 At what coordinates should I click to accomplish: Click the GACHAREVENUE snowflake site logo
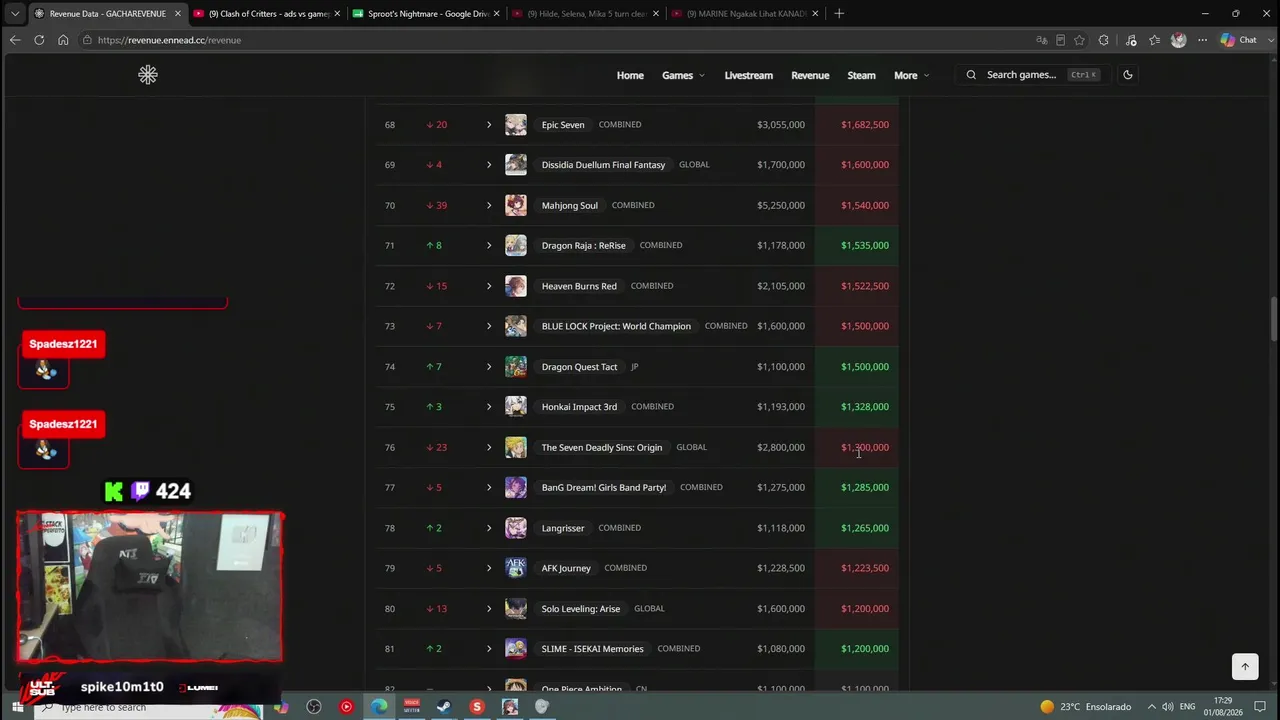(148, 75)
